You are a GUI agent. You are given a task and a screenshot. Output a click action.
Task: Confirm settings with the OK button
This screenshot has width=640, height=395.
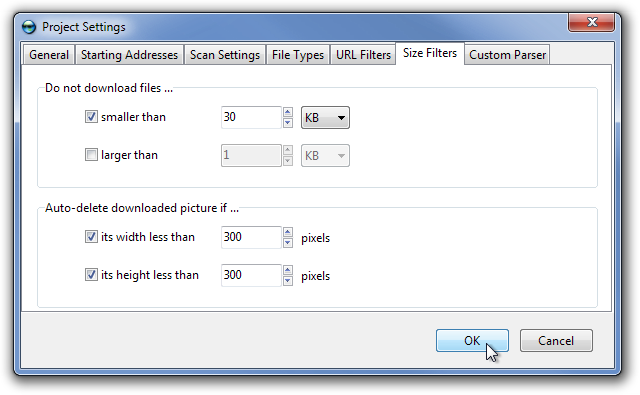[472, 340]
